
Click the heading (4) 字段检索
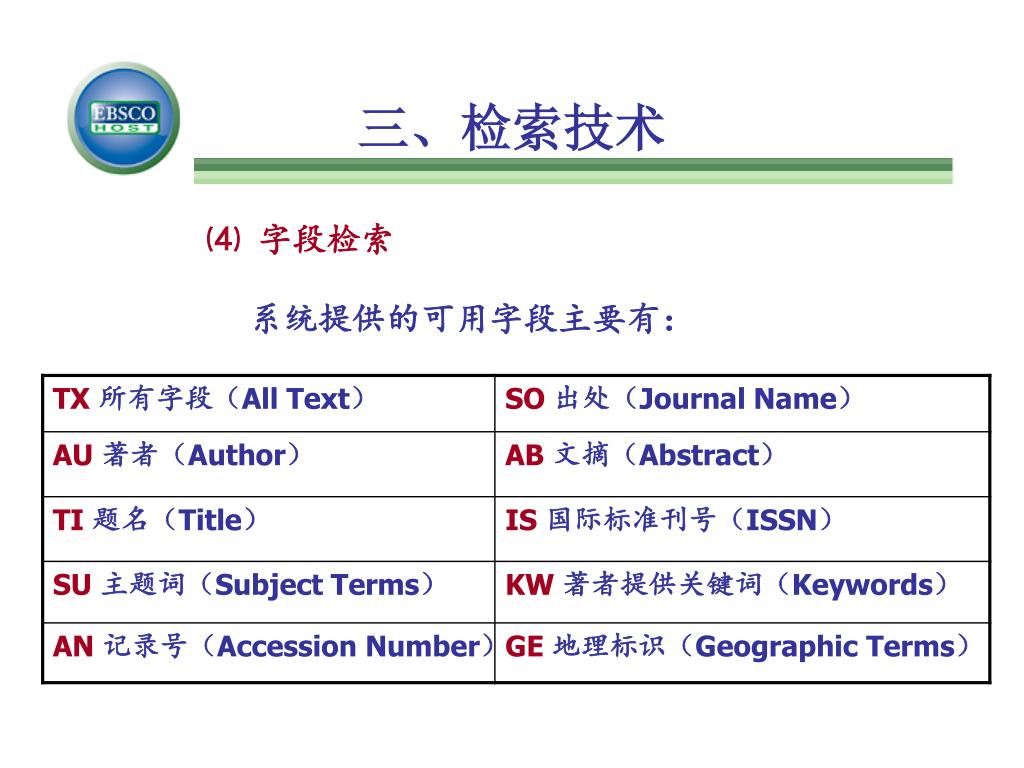tap(298, 239)
